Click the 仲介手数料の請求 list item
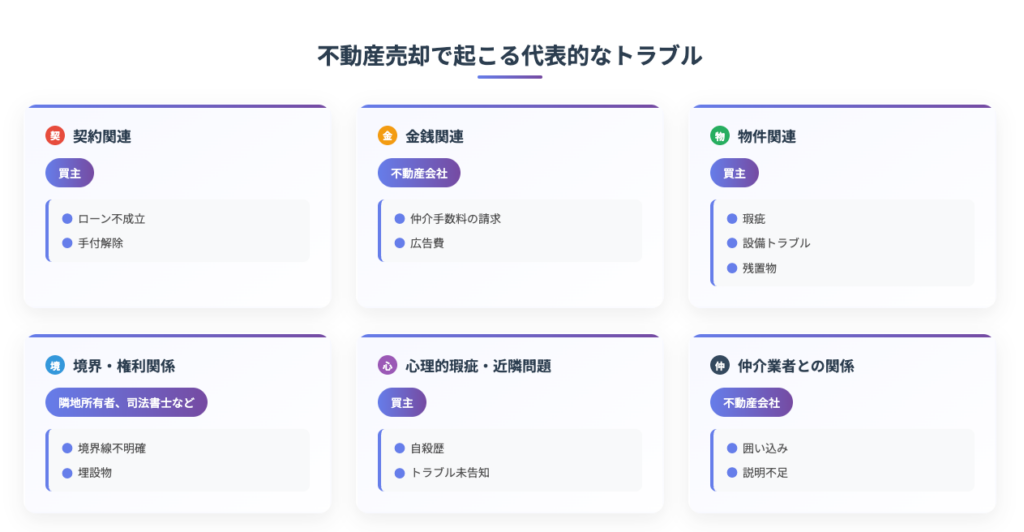 pos(448,219)
